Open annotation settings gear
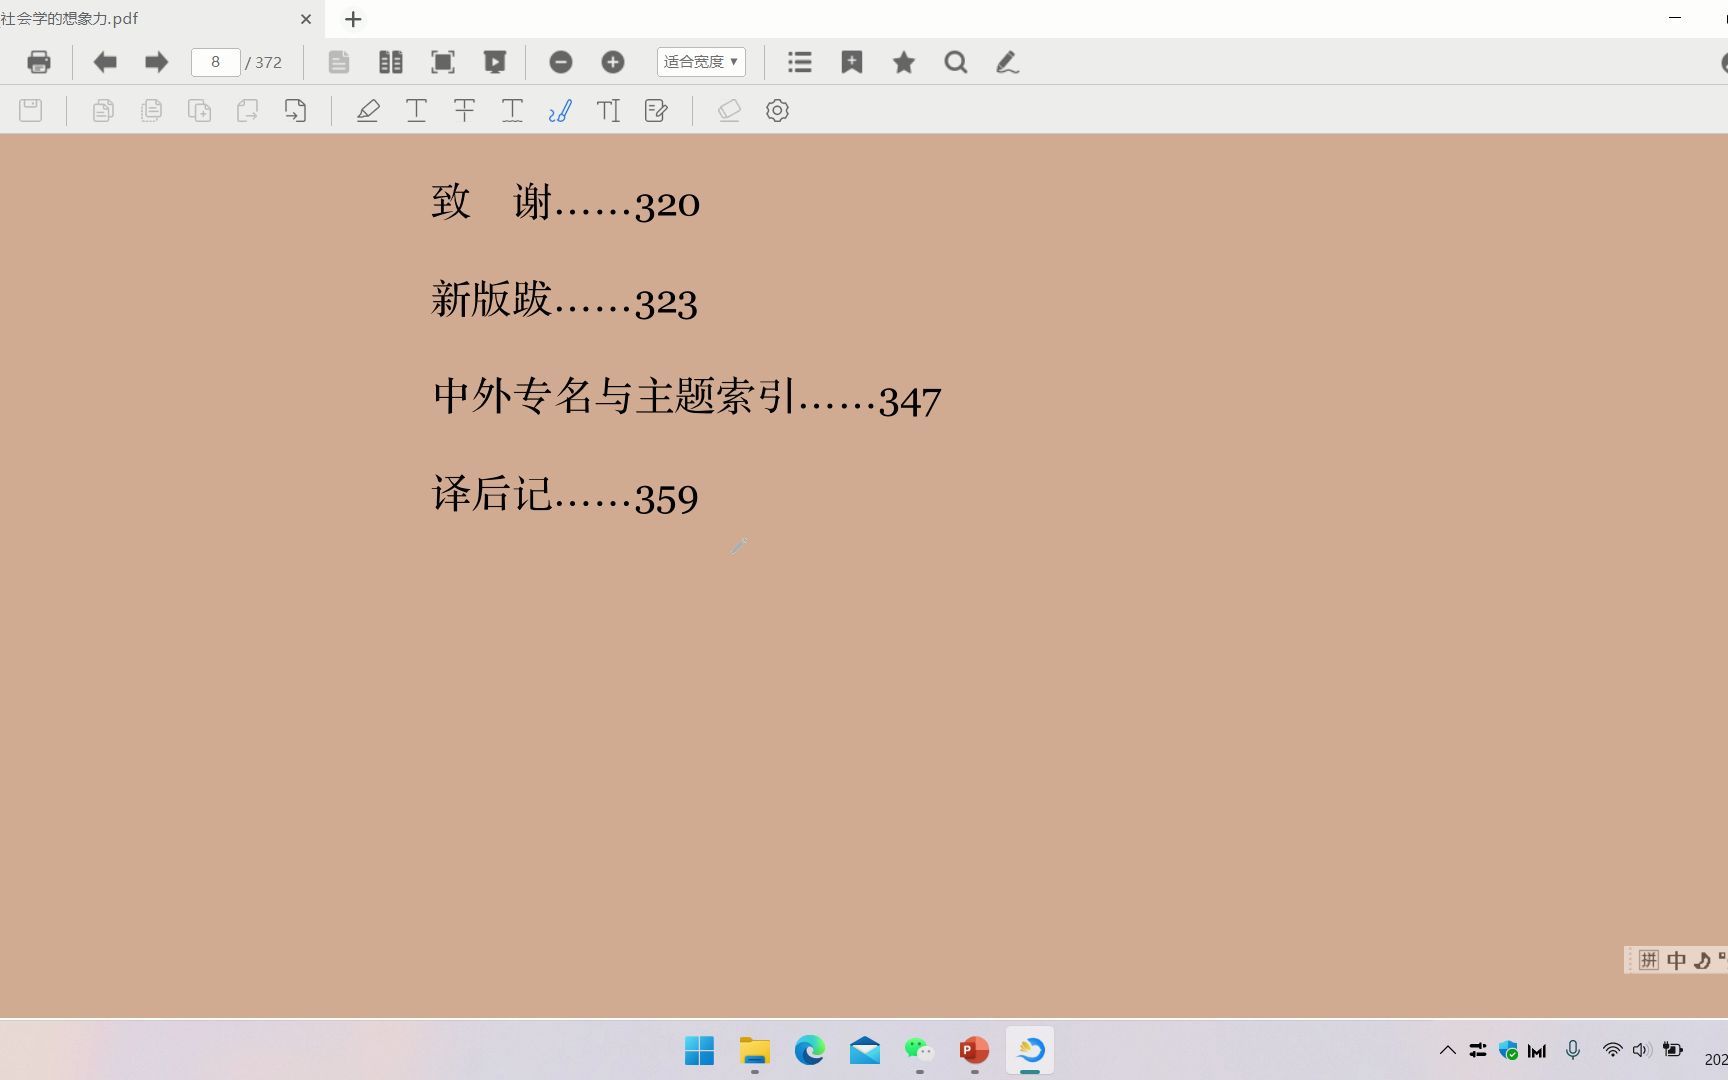Screen dimensions: 1728x1080 tap(777, 110)
